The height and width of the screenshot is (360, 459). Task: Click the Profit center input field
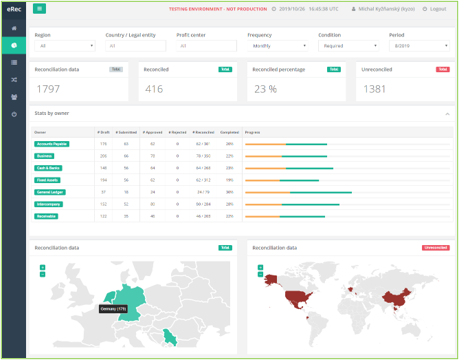[x=206, y=46]
